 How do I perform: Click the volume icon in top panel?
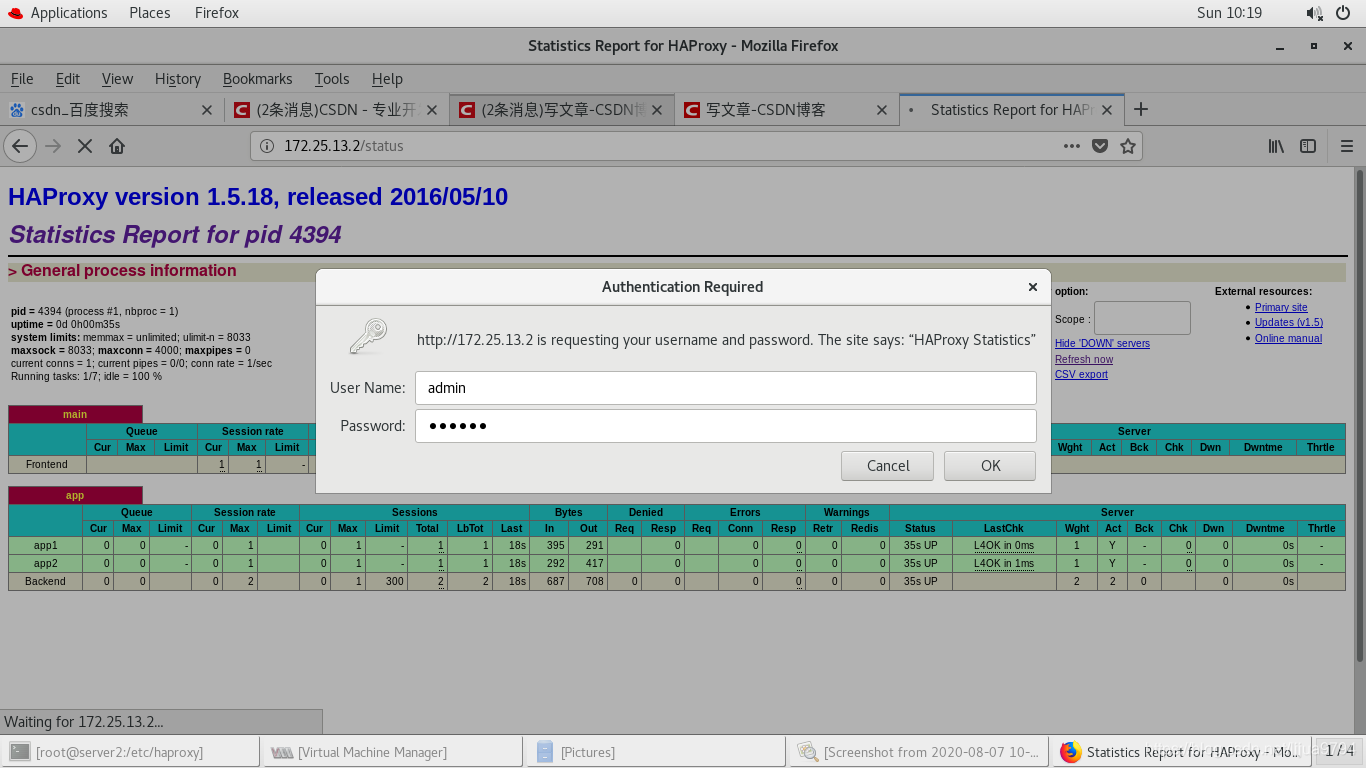tap(1314, 13)
